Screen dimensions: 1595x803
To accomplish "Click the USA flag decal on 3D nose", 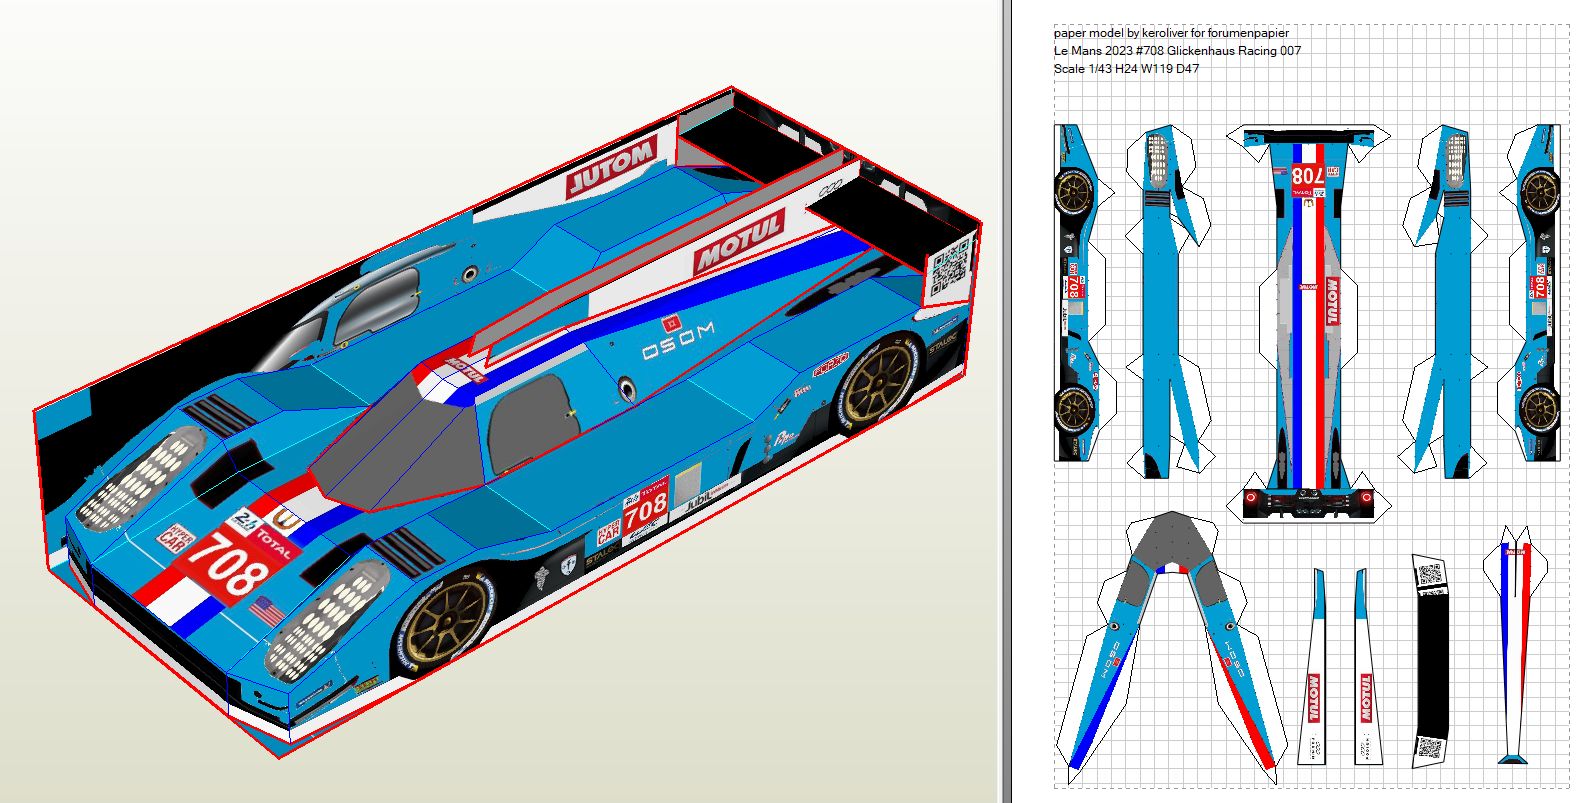I will point(267,609).
